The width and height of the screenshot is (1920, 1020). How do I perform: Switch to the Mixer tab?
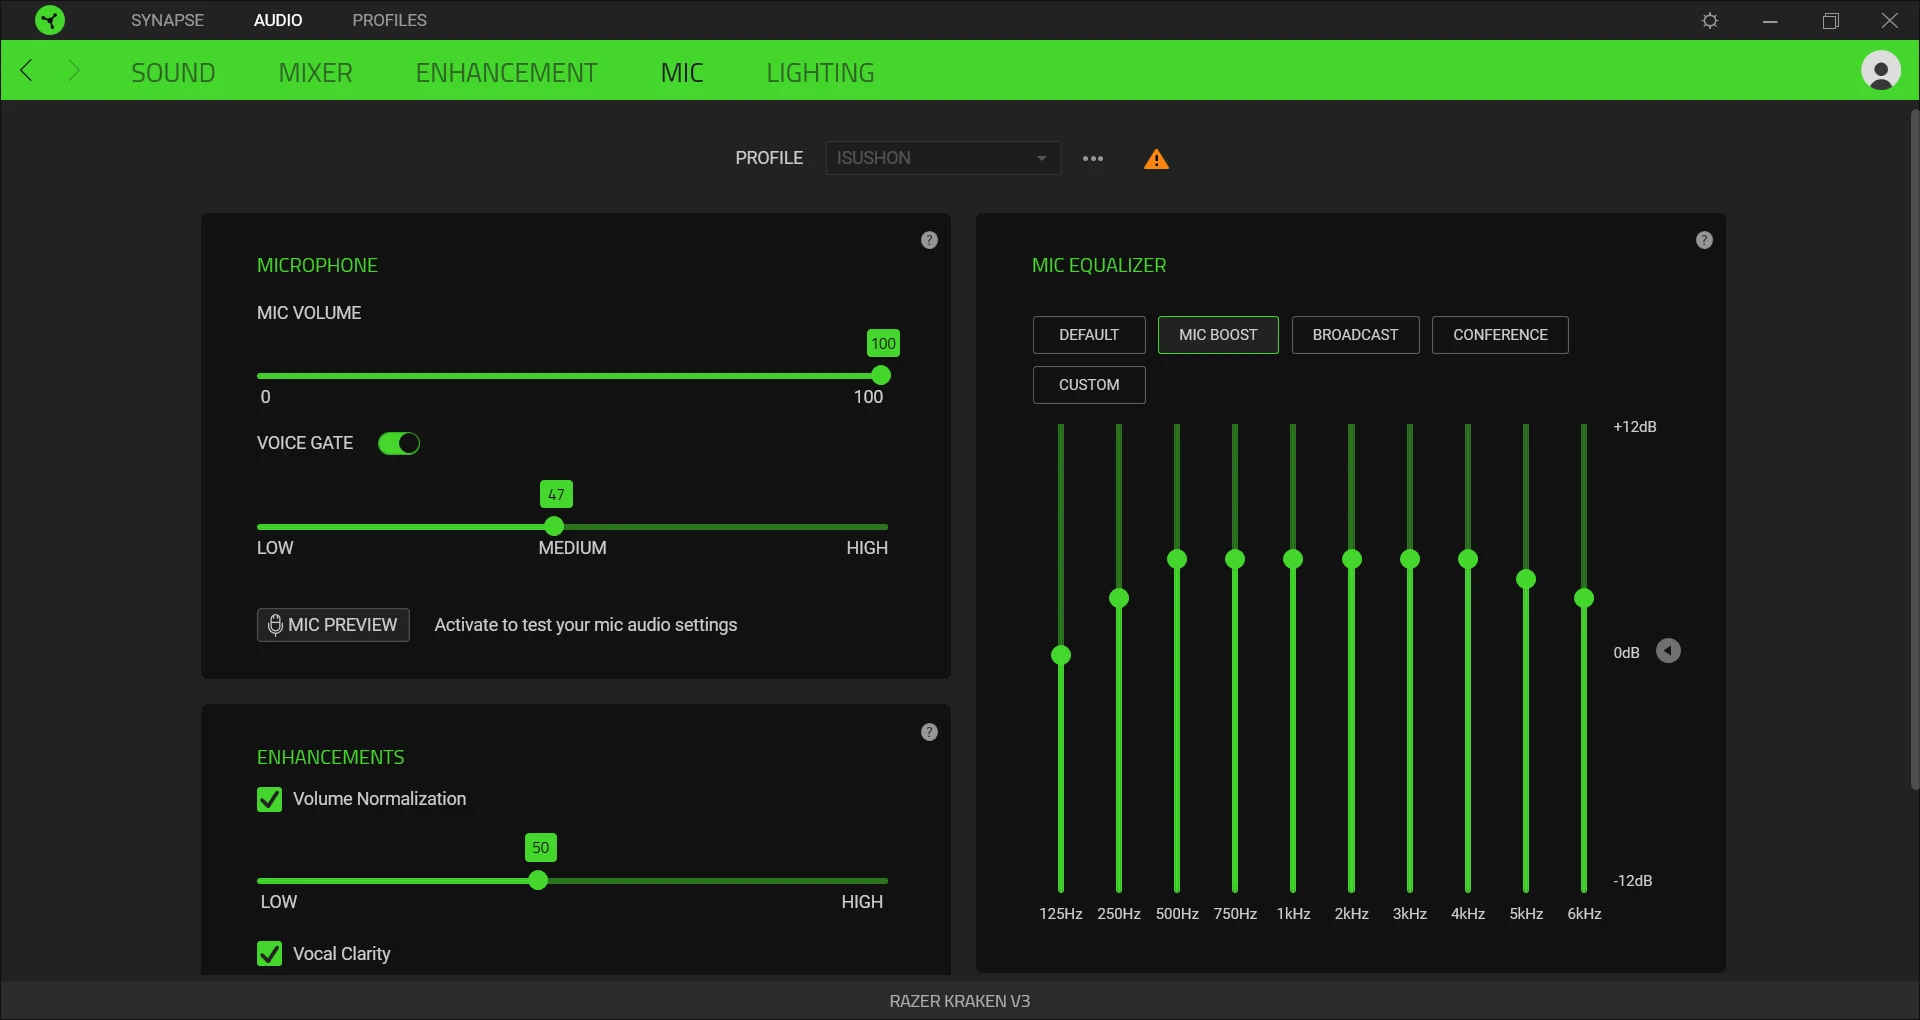click(315, 72)
